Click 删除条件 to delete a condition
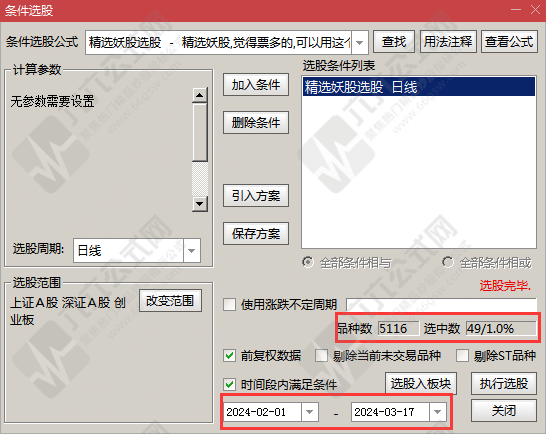The image size is (546, 434). point(256,123)
